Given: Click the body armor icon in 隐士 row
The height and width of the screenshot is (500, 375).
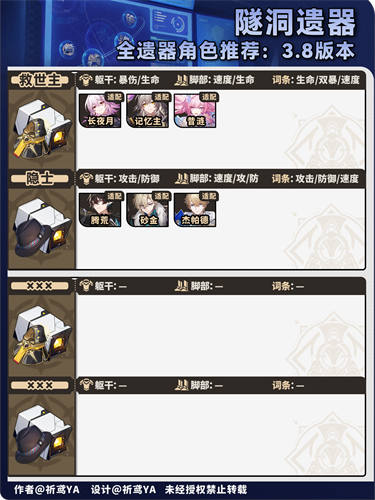Looking at the screenshot, I should pyautogui.click(x=86, y=179).
